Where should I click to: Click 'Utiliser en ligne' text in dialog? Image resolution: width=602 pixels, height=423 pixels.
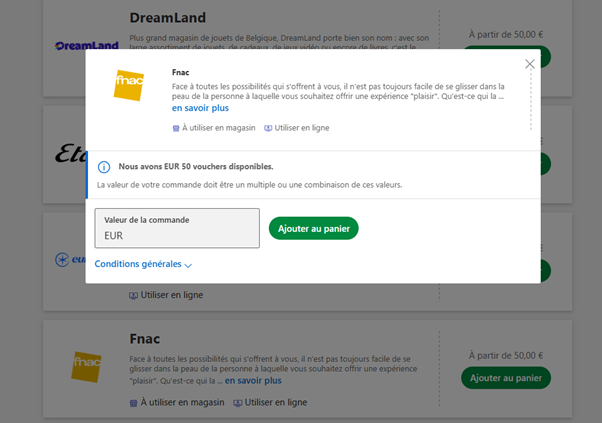click(x=302, y=128)
